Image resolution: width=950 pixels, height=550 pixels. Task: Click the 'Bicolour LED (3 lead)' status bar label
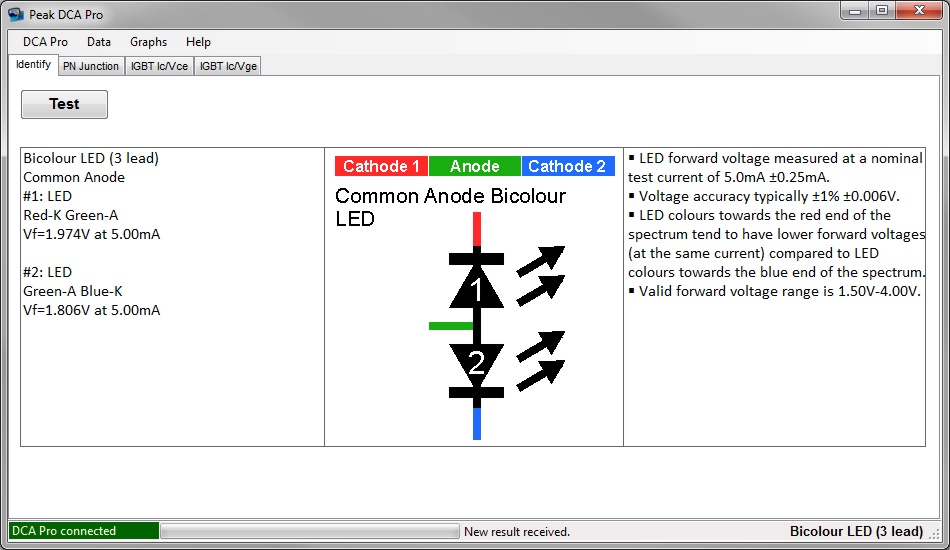[x=856, y=531]
